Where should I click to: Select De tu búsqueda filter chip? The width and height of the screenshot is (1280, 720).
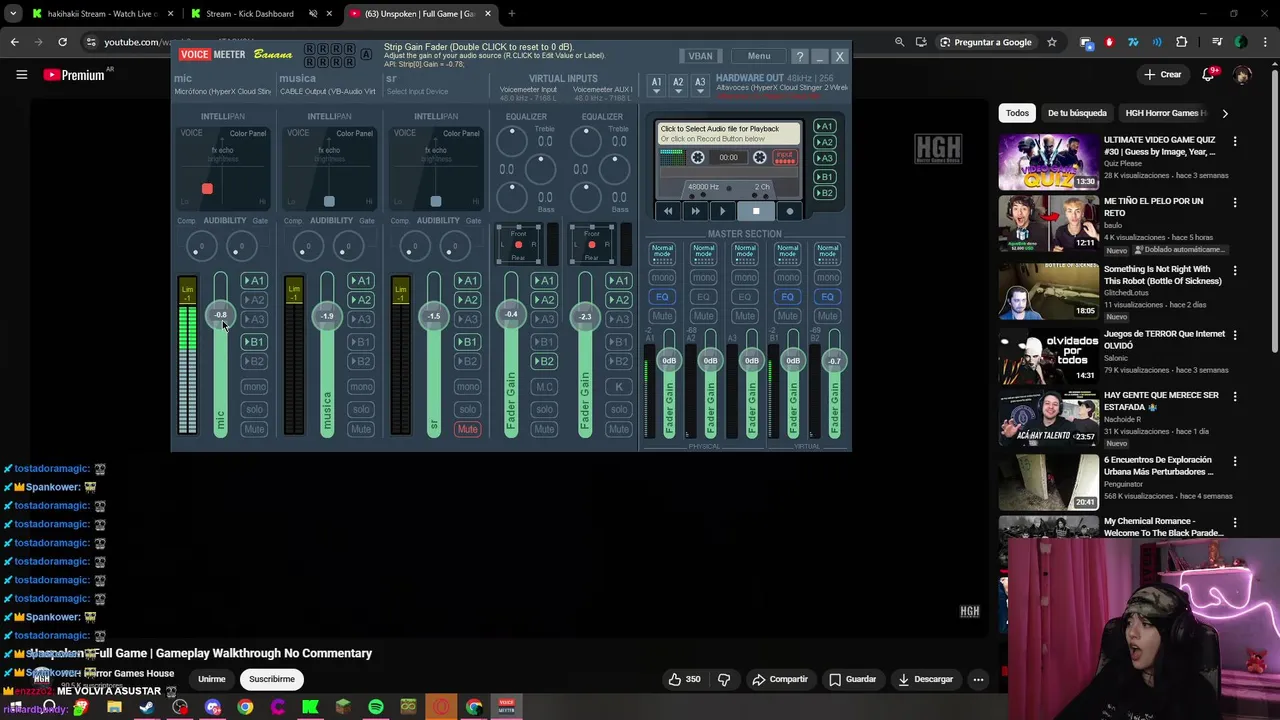tap(1077, 113)
